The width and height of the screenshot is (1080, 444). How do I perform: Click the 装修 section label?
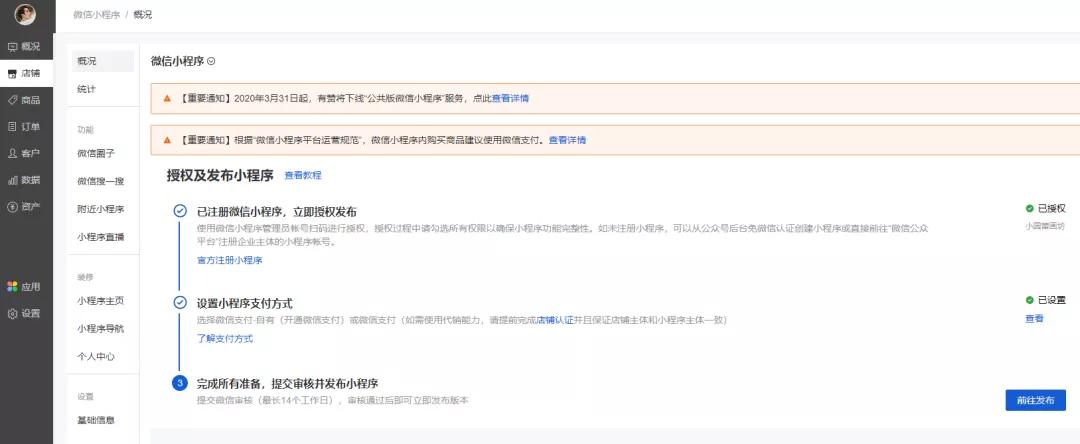point(85,277)
